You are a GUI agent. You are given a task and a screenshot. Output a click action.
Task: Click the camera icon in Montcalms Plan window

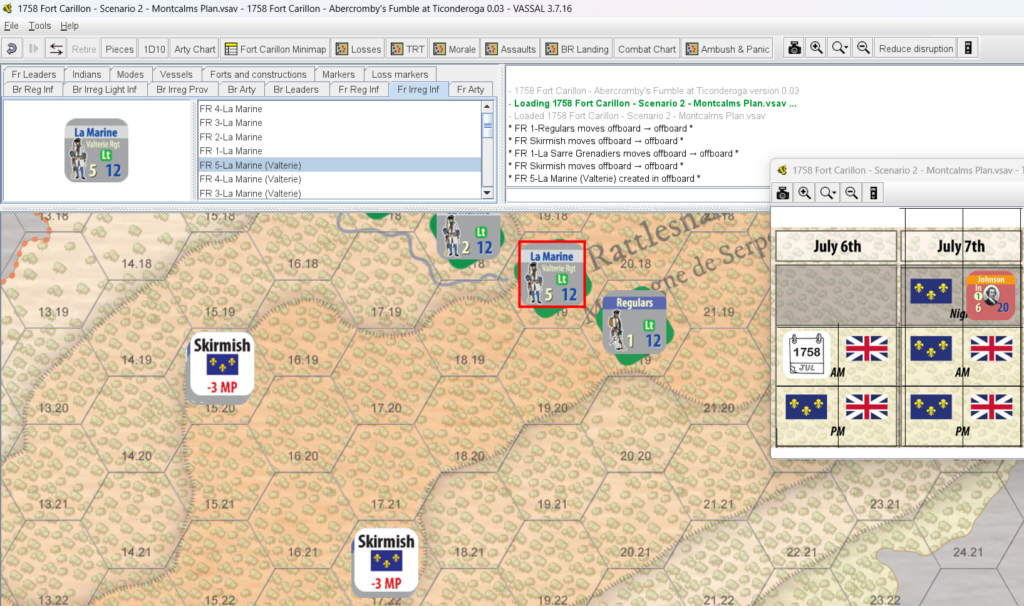tap(782, 193)
